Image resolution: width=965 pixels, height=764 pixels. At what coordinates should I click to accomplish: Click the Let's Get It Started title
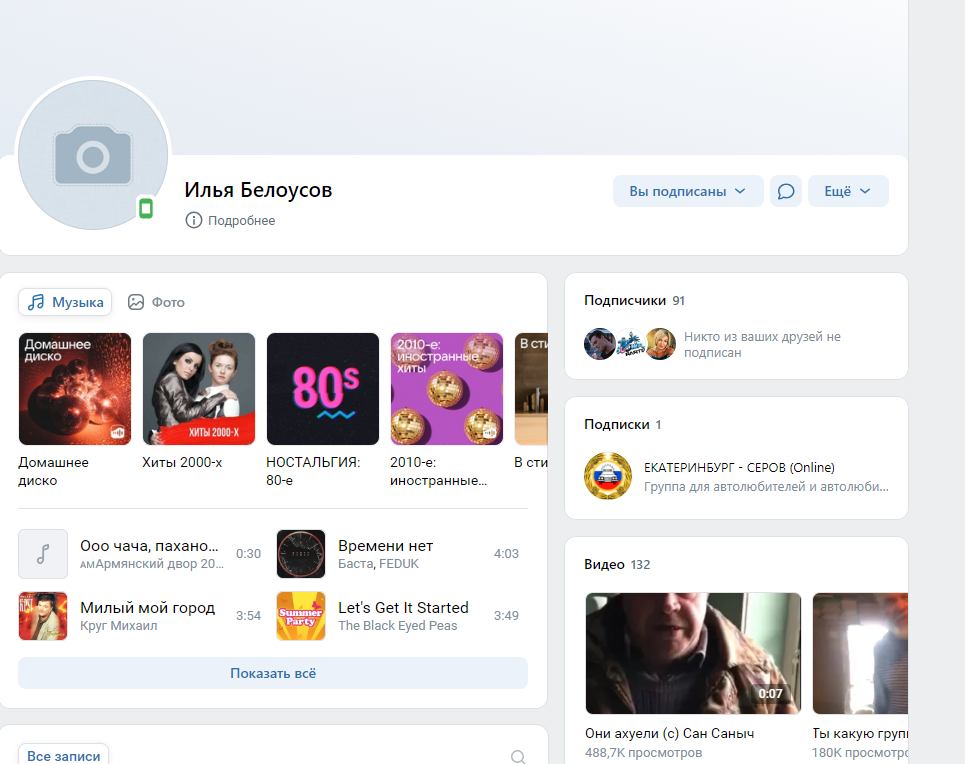click(x=403, y=608)
